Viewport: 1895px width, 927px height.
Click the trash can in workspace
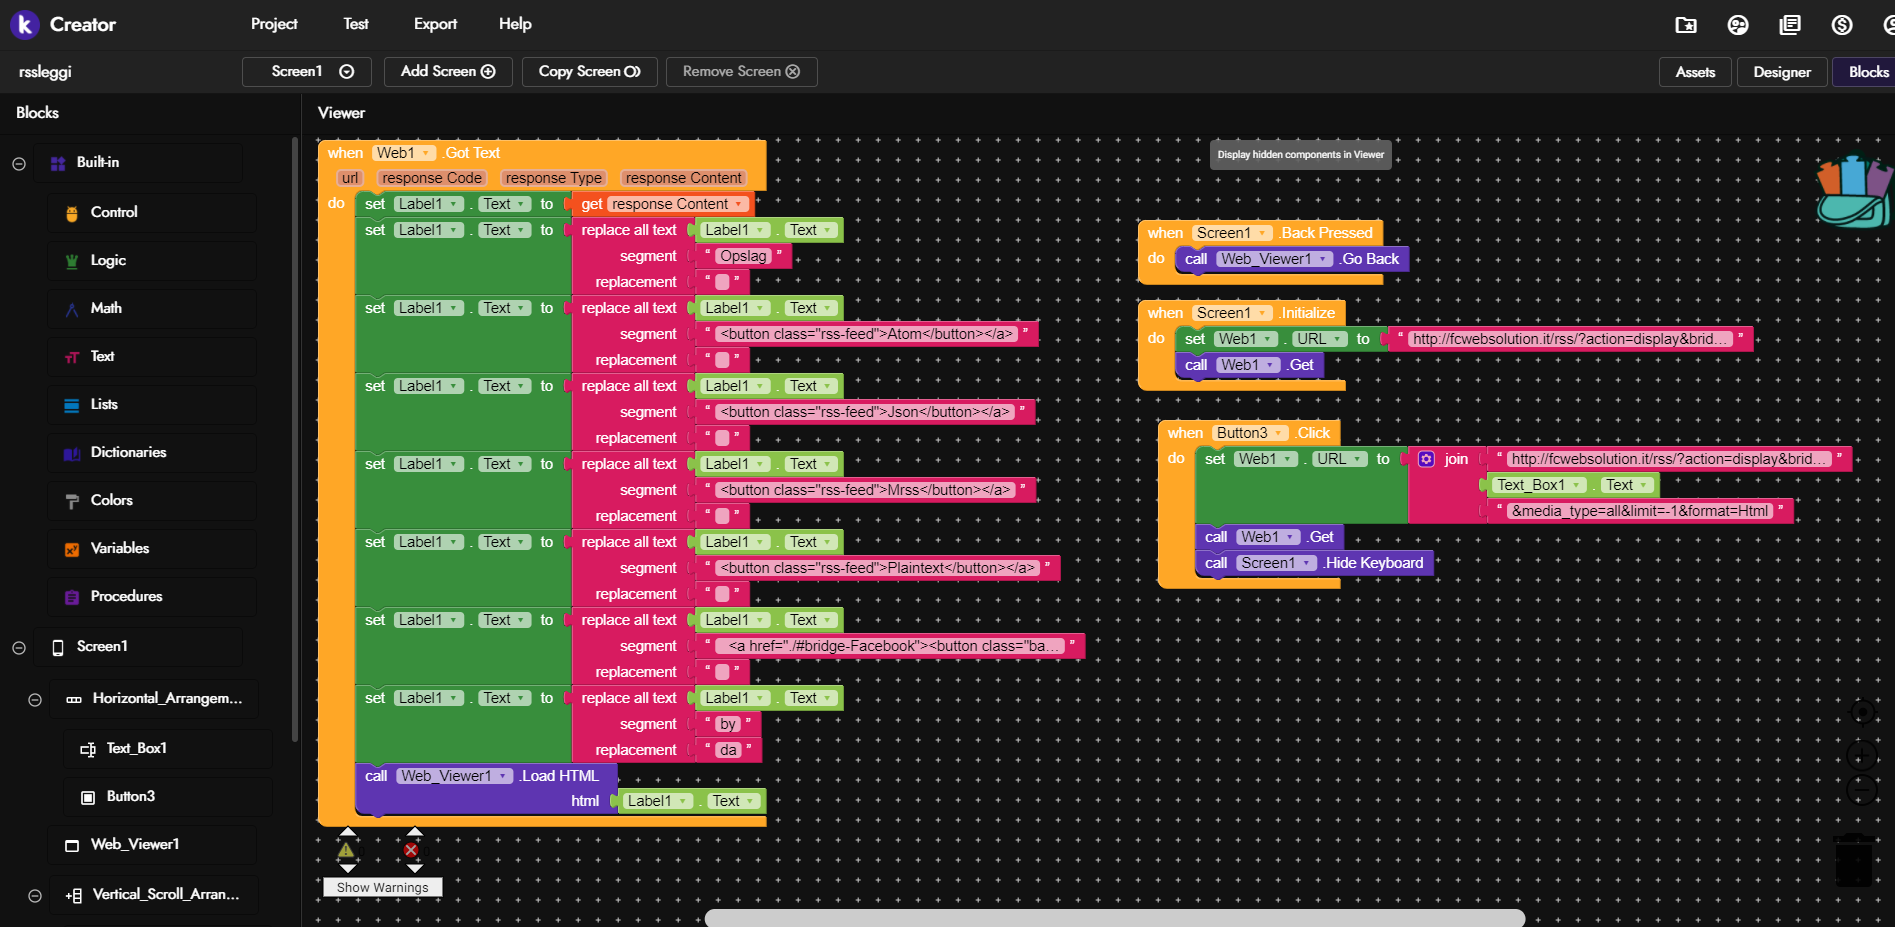pyautogui.click(x=1854, y=859)
